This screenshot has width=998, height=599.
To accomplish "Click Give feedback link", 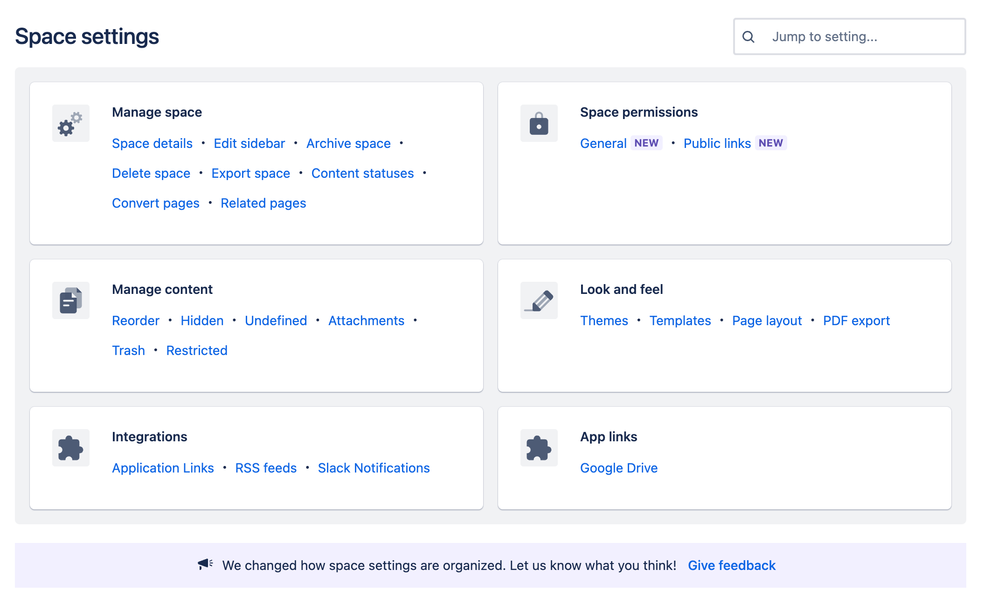I will 731,565.
